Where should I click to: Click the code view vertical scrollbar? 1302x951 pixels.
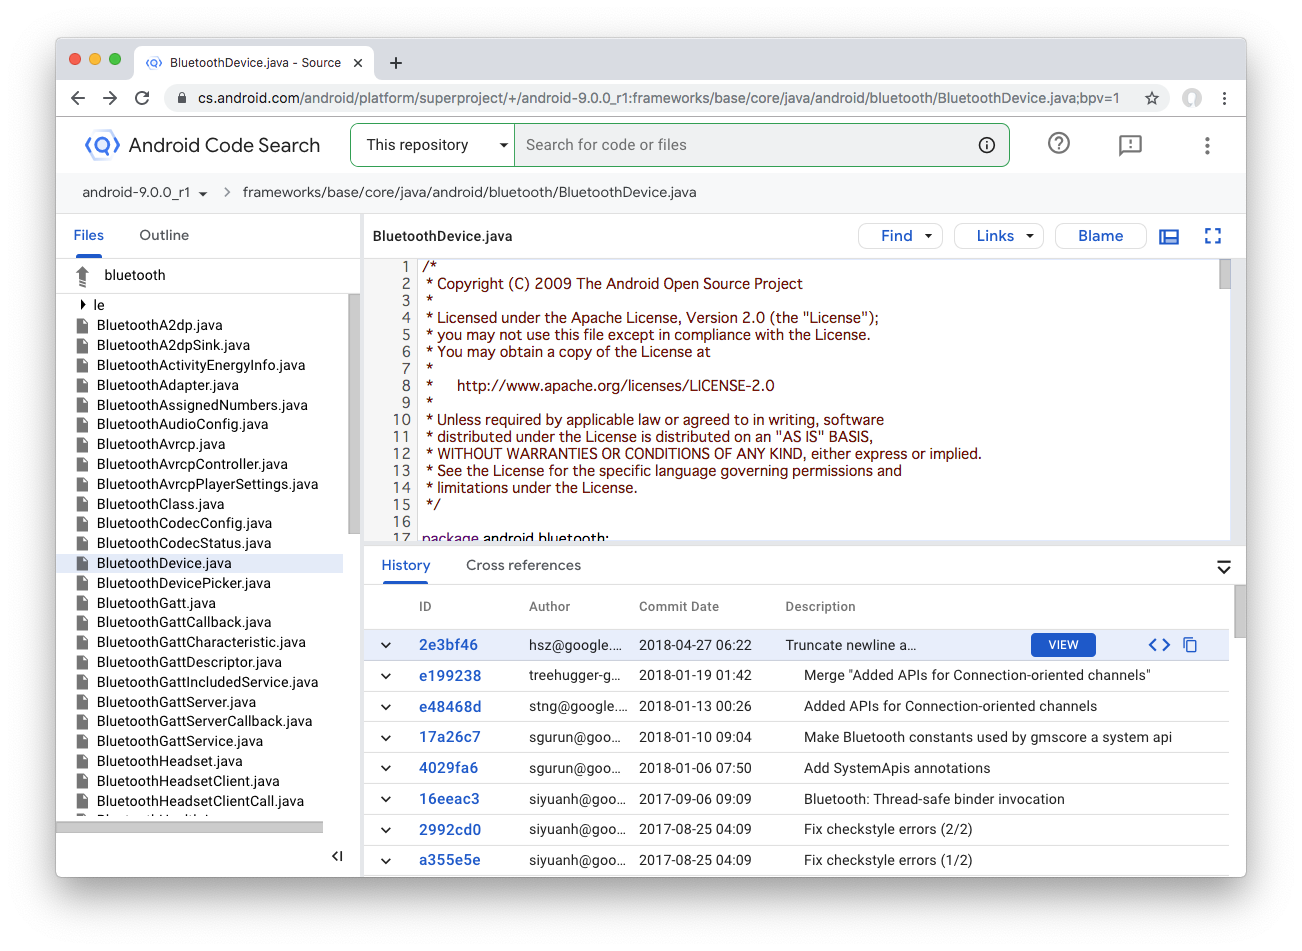[x=1225, y=274]
